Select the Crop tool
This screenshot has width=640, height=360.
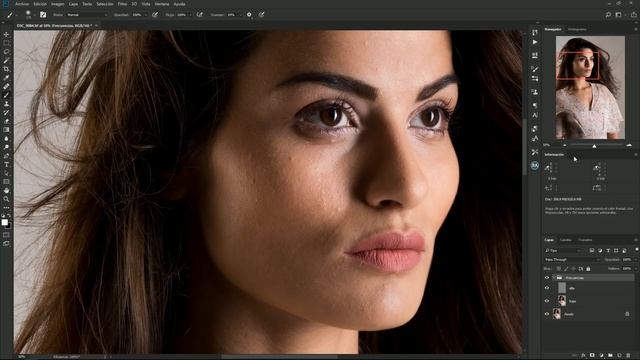[6, 69]
